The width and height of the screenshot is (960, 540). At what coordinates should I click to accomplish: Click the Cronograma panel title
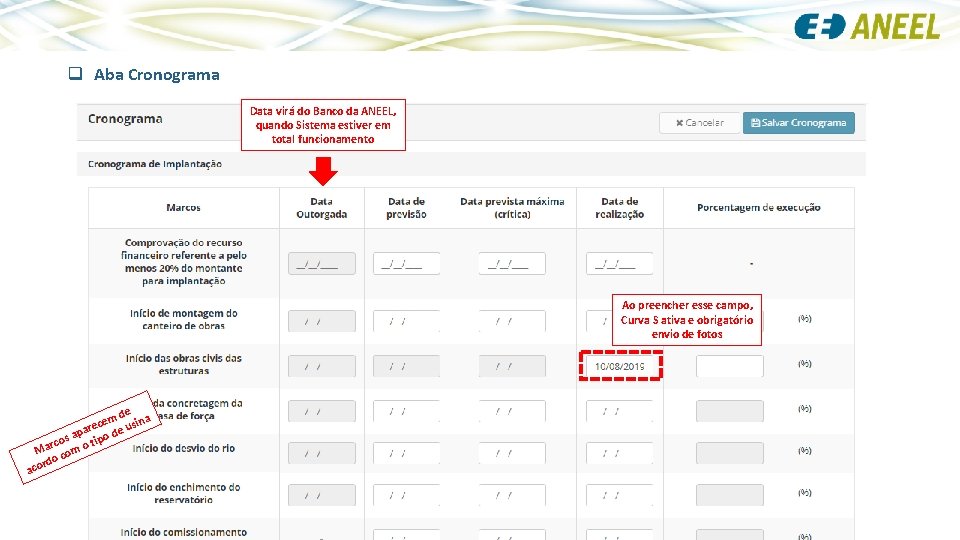click(125, 119)
